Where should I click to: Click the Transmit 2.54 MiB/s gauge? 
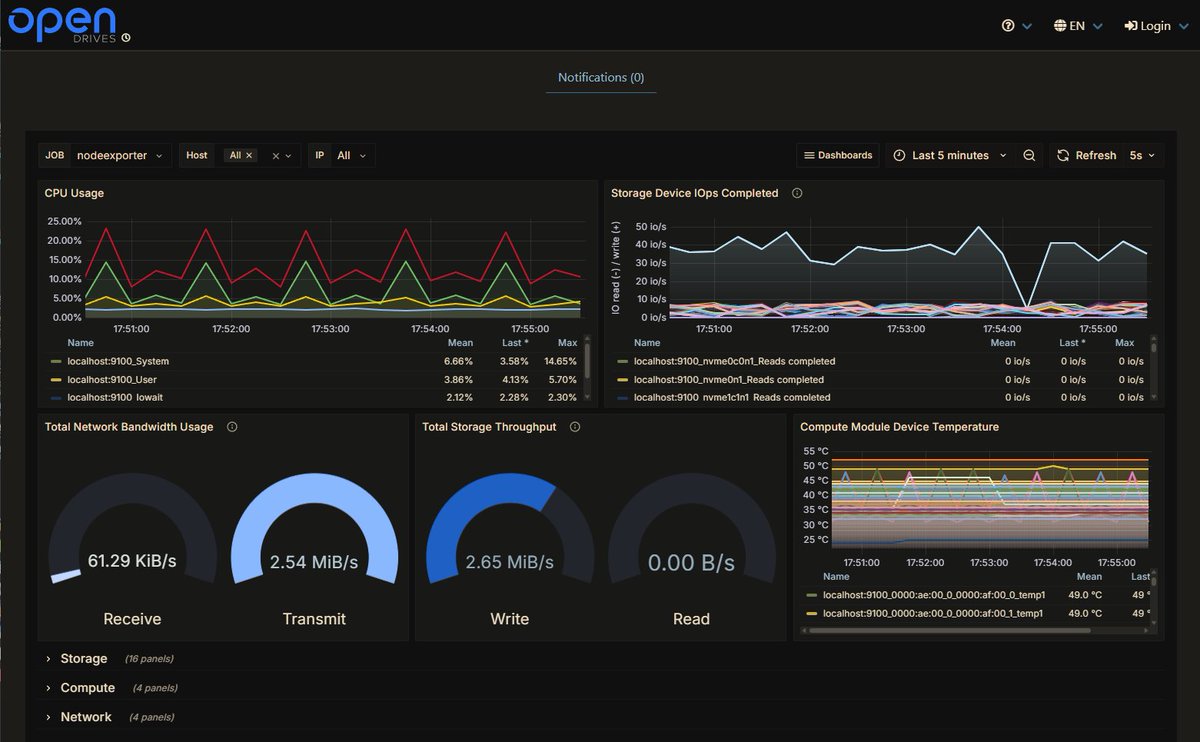click(314, 530)
